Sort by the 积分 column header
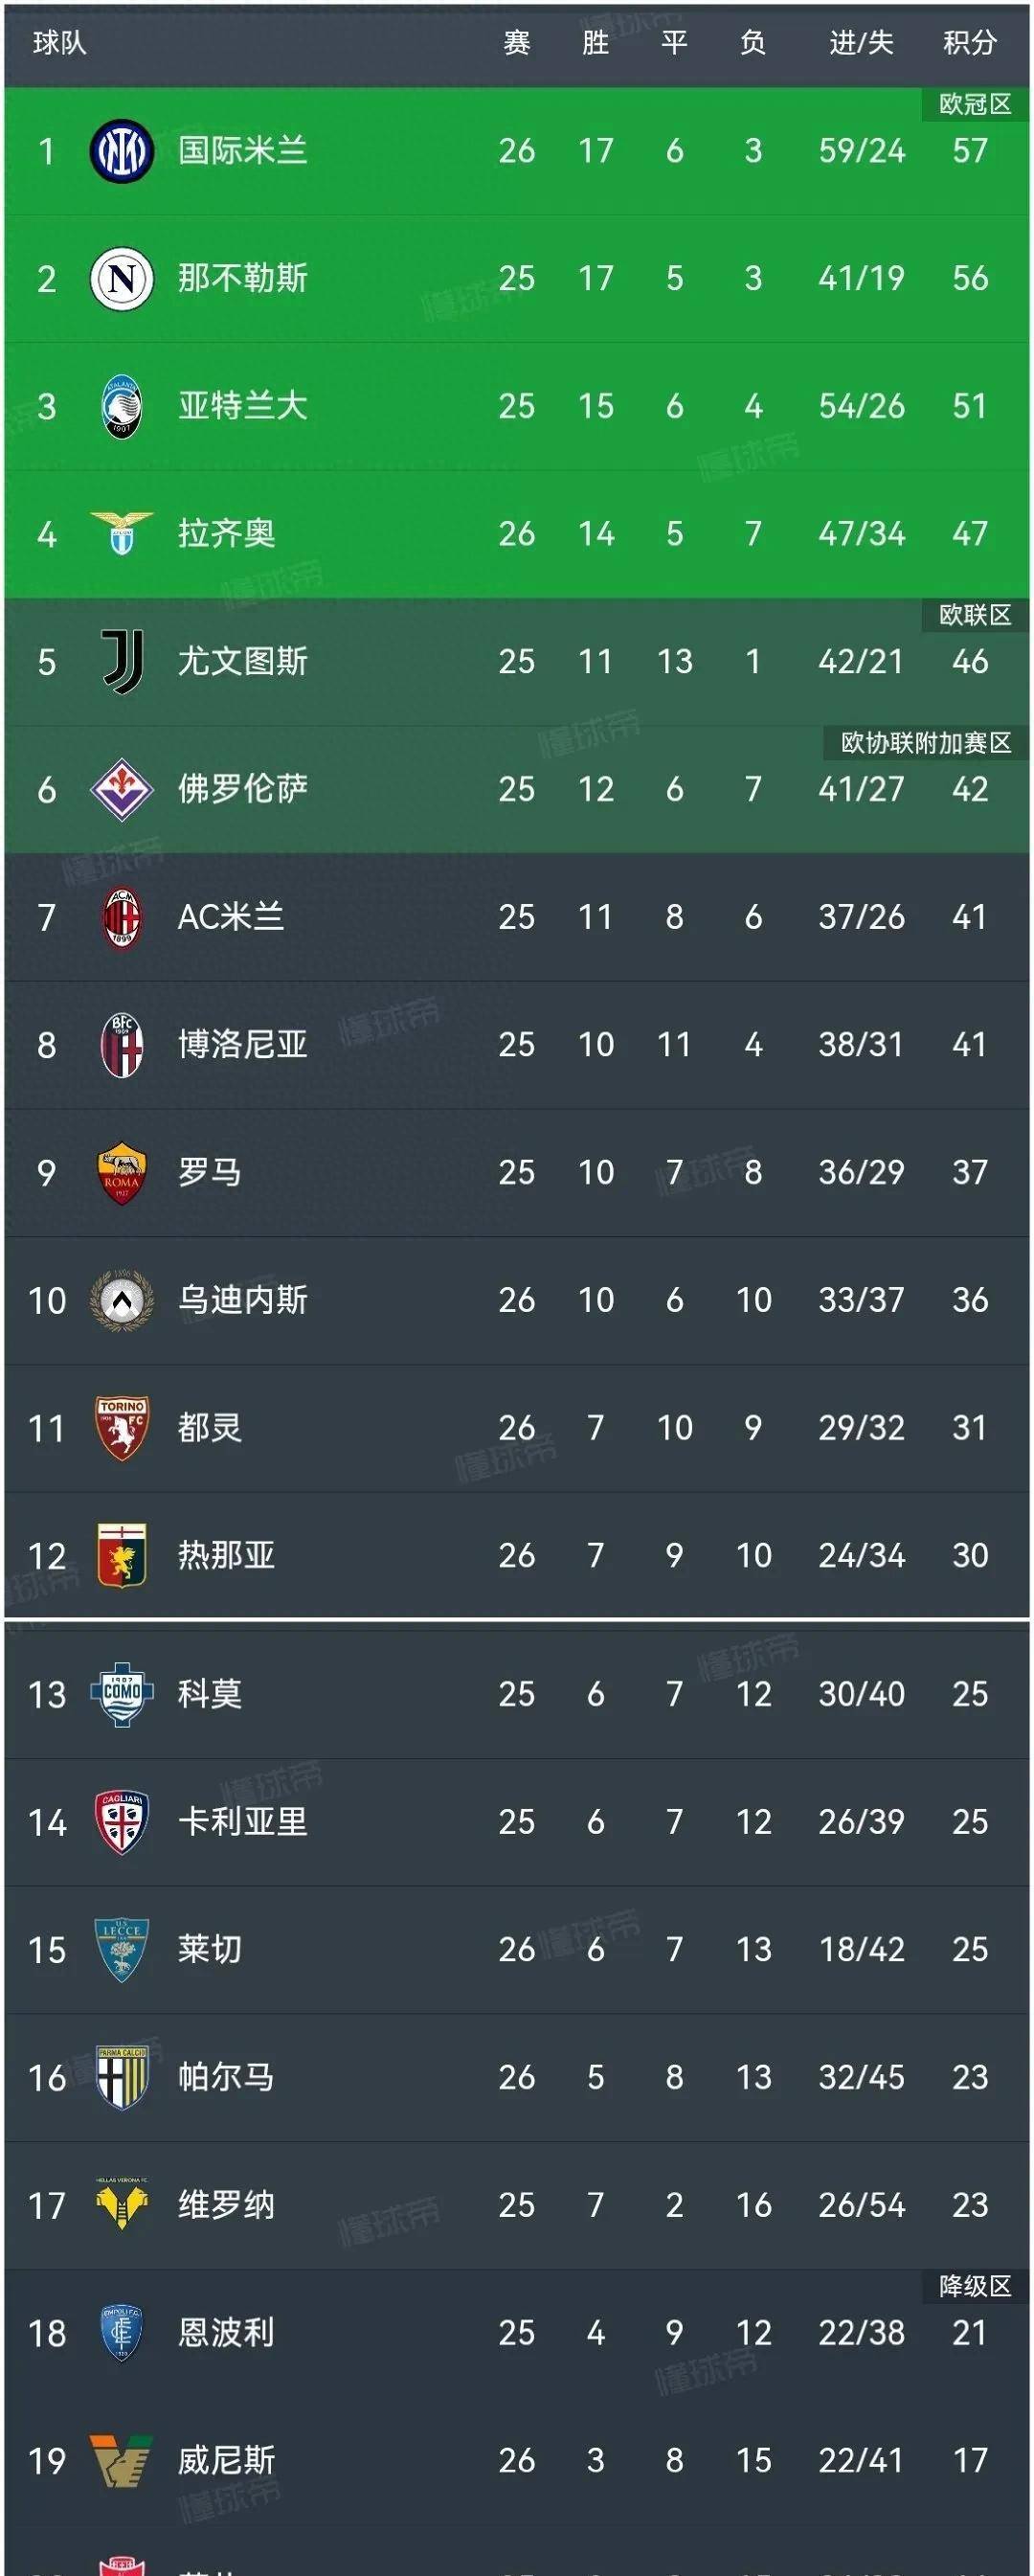The width and height of the screenshot is (1034, 2576). tap(970, 43)
